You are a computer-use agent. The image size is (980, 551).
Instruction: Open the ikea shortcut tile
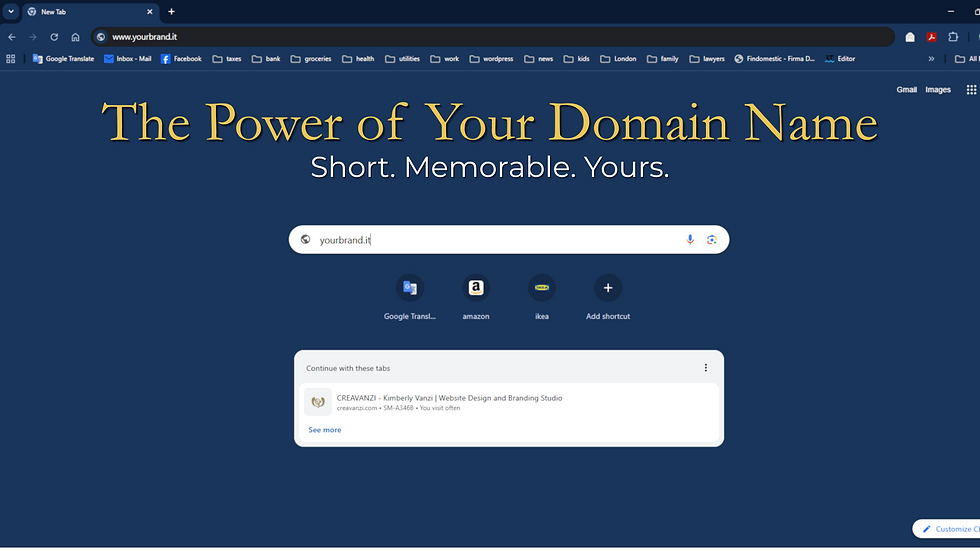542,297
